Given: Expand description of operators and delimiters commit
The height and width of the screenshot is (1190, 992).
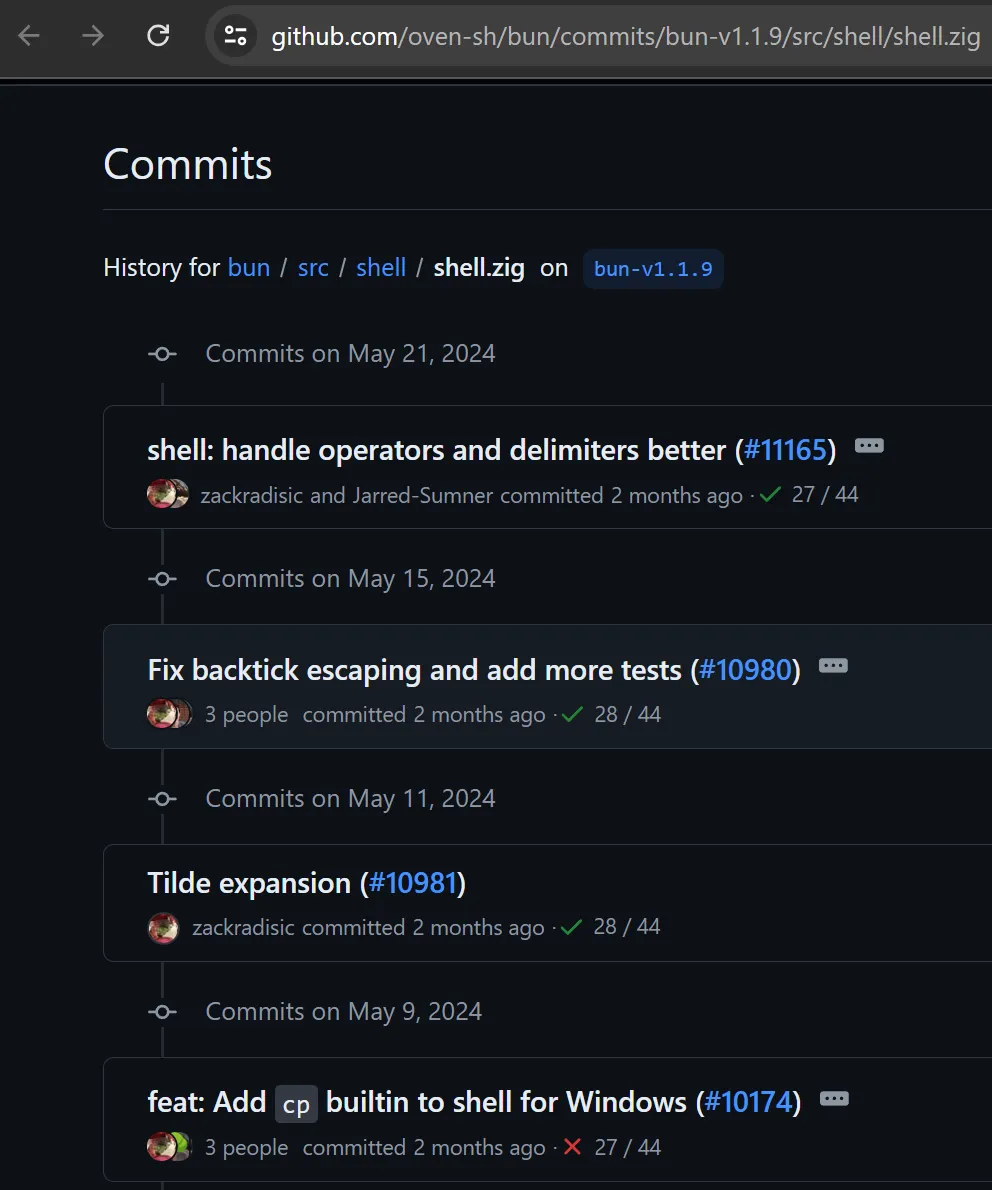Looking at the screenshot, I should coord(869,446).
